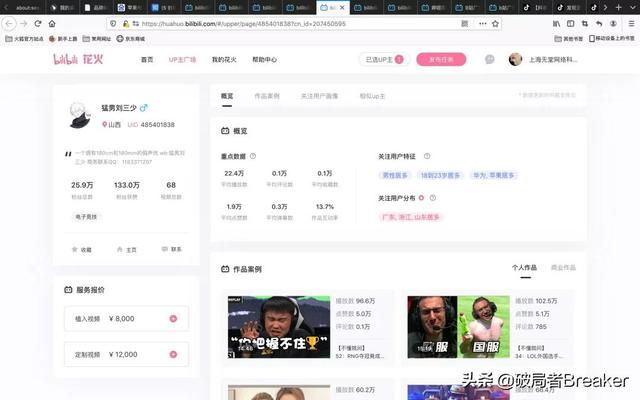Open 帮助中心 menu in navigation

[265, 59]
